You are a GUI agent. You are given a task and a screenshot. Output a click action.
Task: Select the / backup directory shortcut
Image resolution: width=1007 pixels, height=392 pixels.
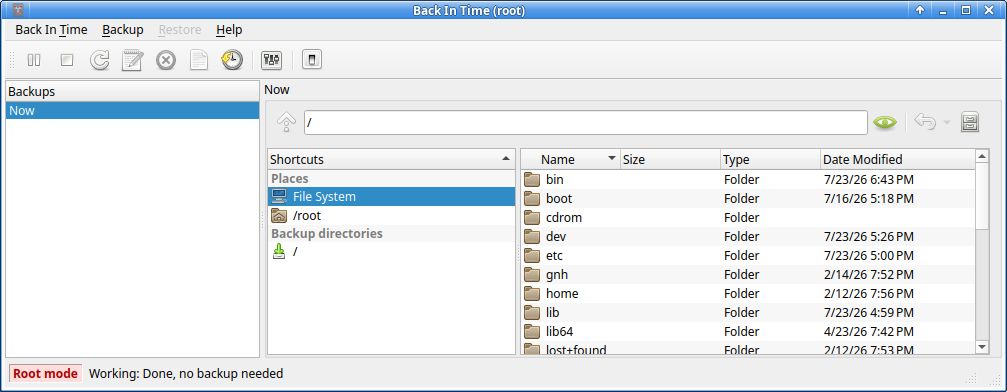[x=391, y=251]
